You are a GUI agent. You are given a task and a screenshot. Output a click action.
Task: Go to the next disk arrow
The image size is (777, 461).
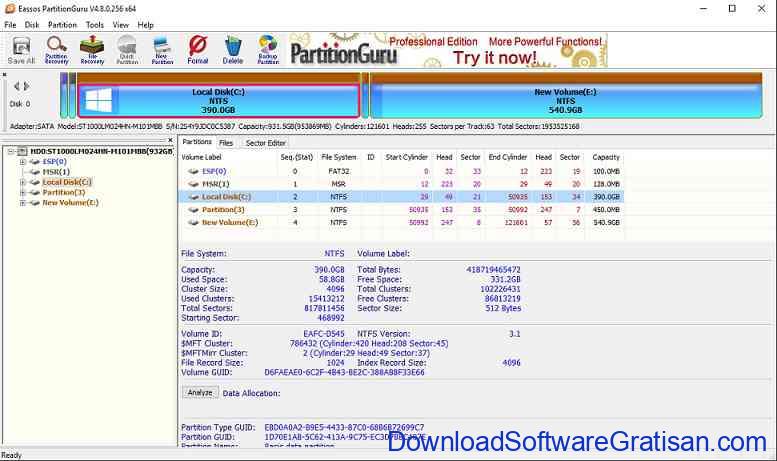tap(27, 86)
